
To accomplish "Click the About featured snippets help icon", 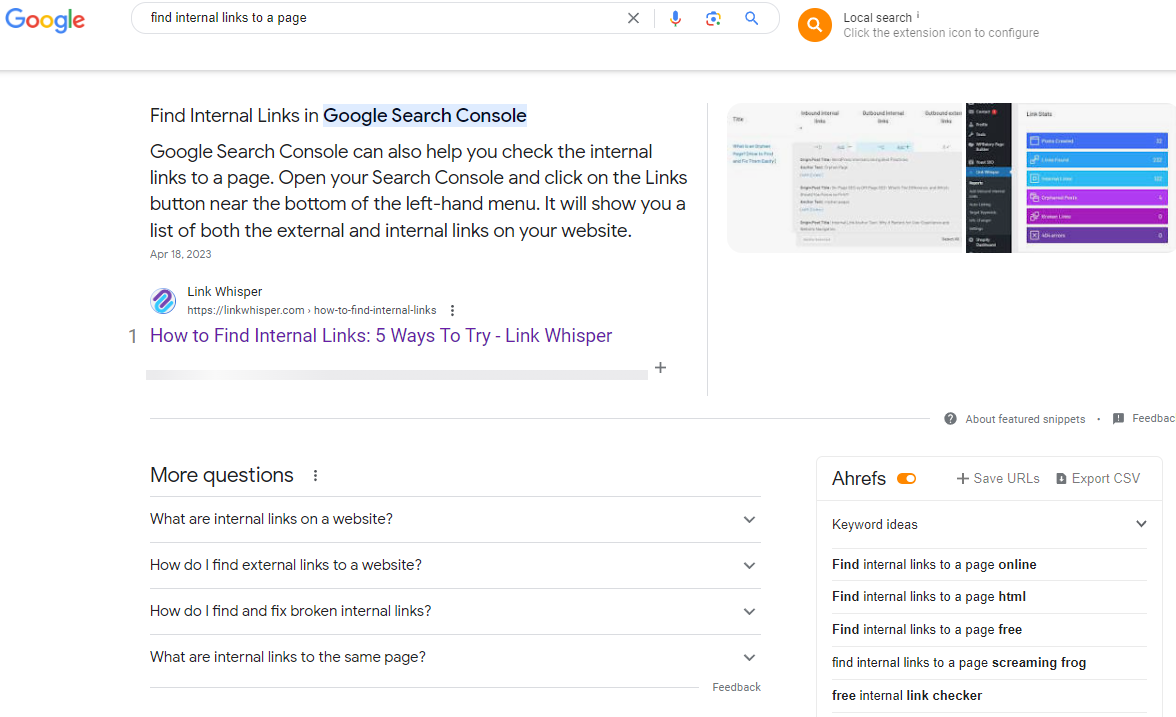I will [950, 419].
